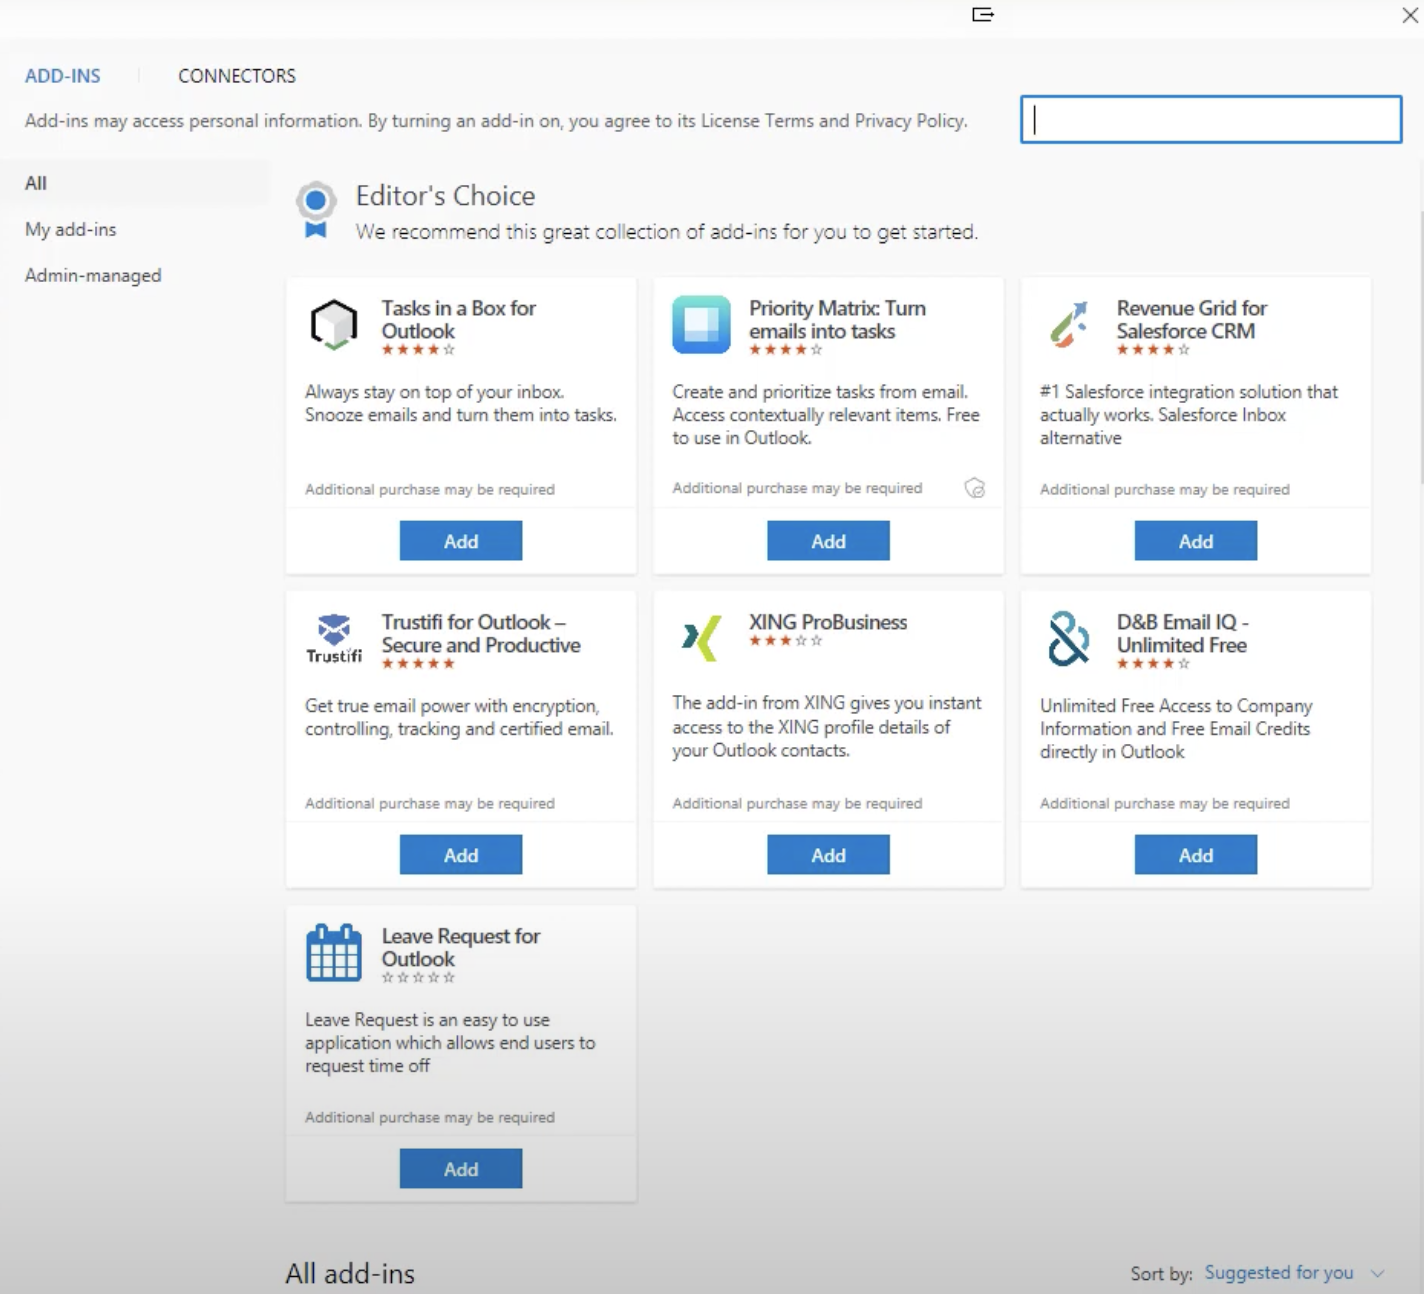1424x1294 pixels.
Task: Add Revenue Grid for Salesforce CRM
Action: pos(1196,541)
